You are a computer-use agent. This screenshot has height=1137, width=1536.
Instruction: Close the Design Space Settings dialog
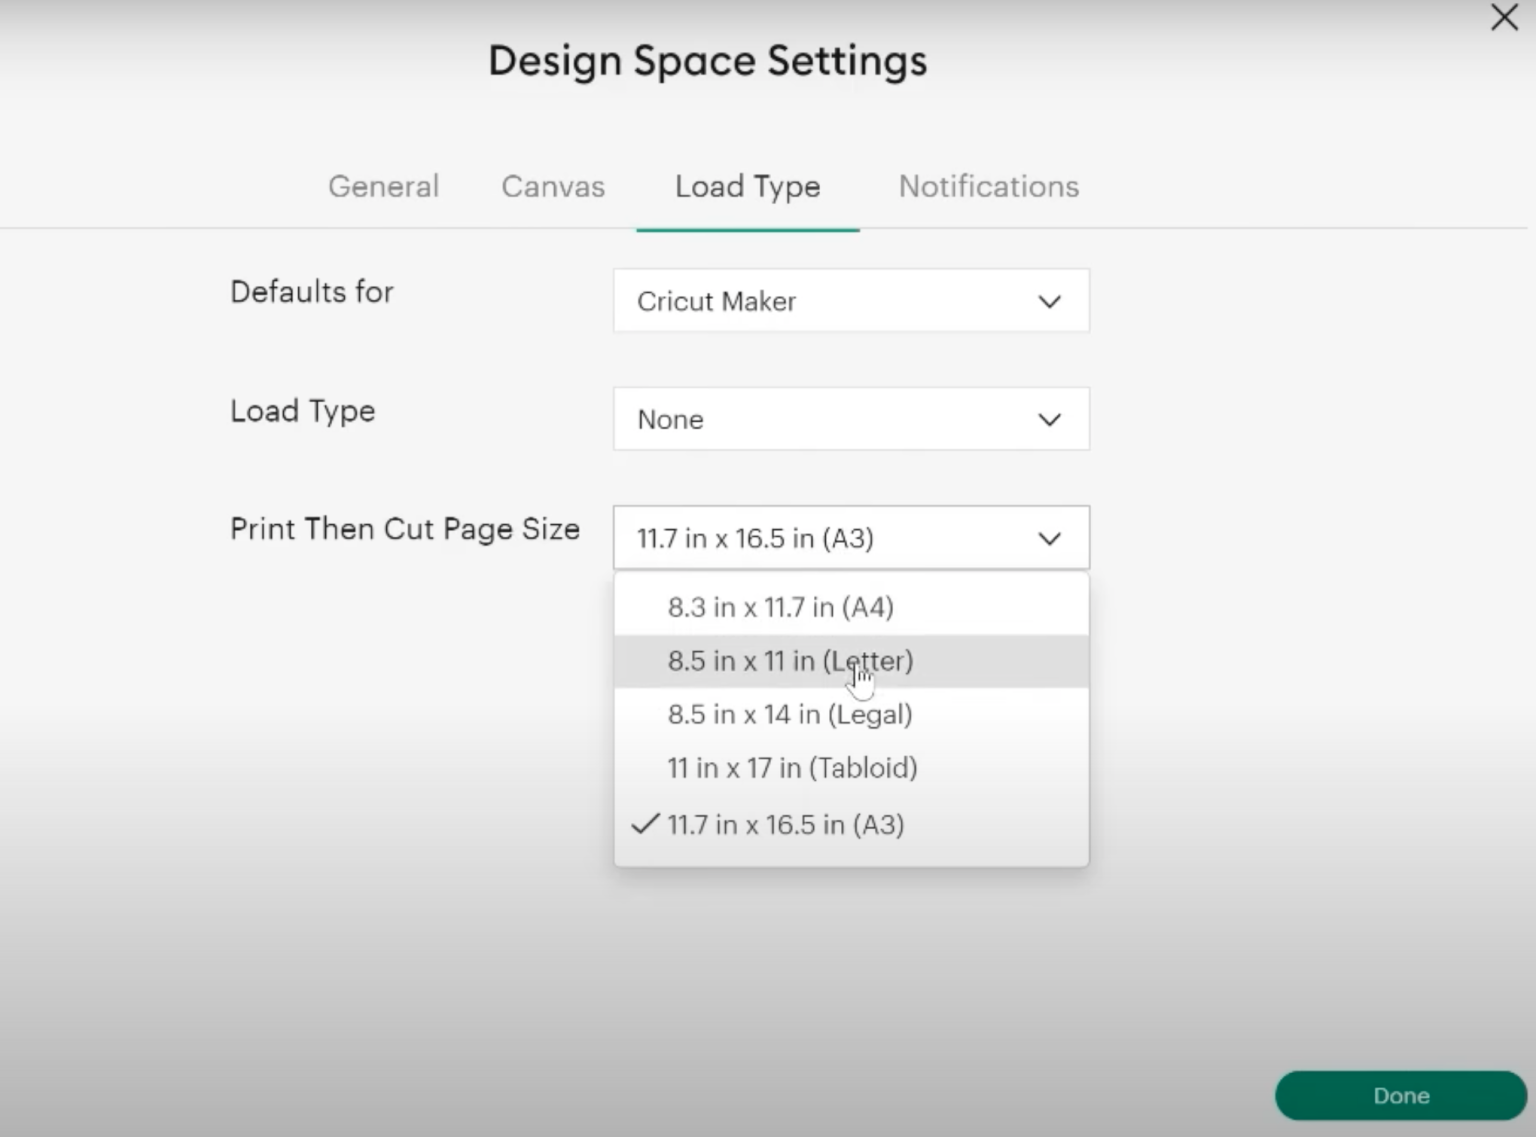click(x=1503, y=18)
